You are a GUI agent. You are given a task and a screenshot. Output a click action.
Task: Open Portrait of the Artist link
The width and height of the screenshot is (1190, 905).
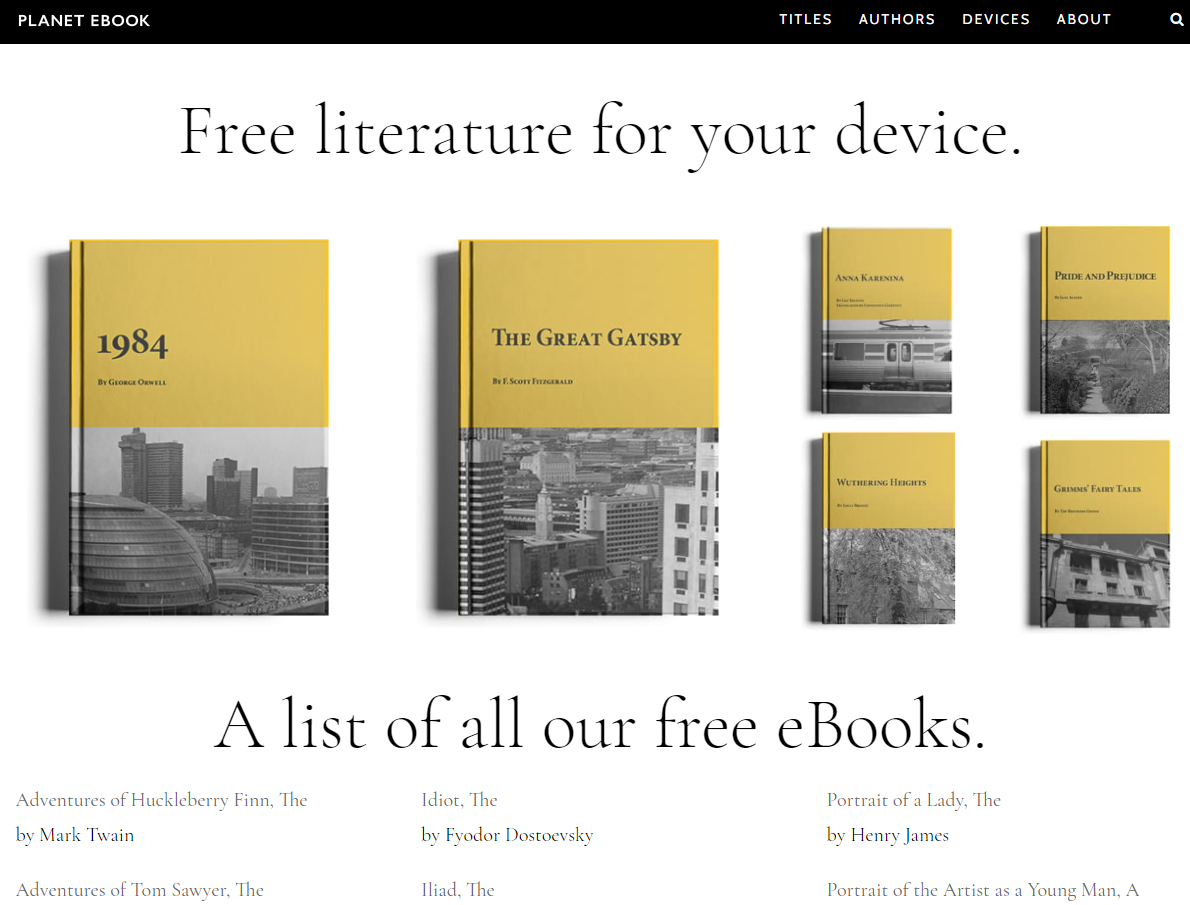pos(983,890)
